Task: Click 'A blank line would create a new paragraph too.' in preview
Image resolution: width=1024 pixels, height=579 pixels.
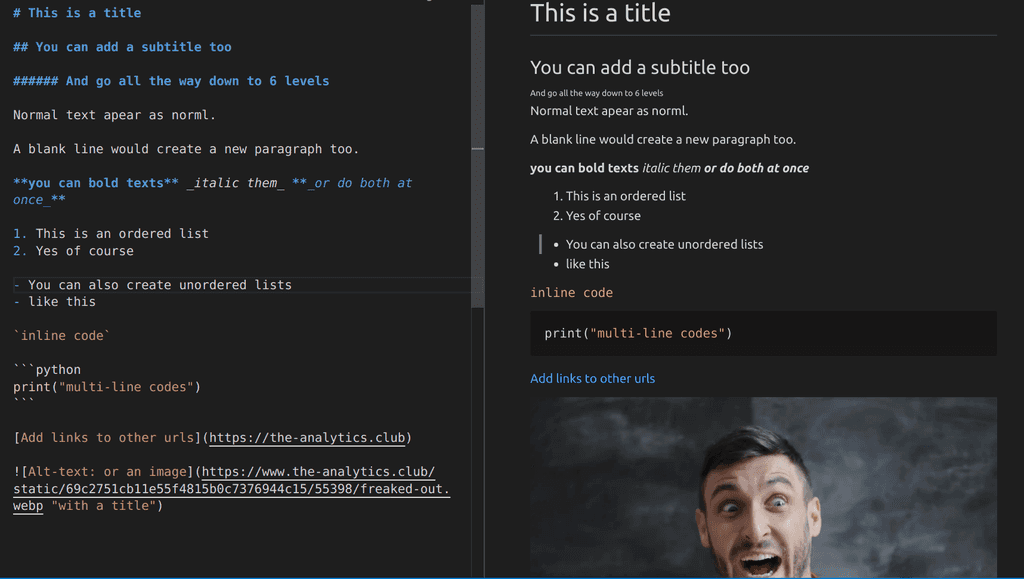Action: coord(663,139)
